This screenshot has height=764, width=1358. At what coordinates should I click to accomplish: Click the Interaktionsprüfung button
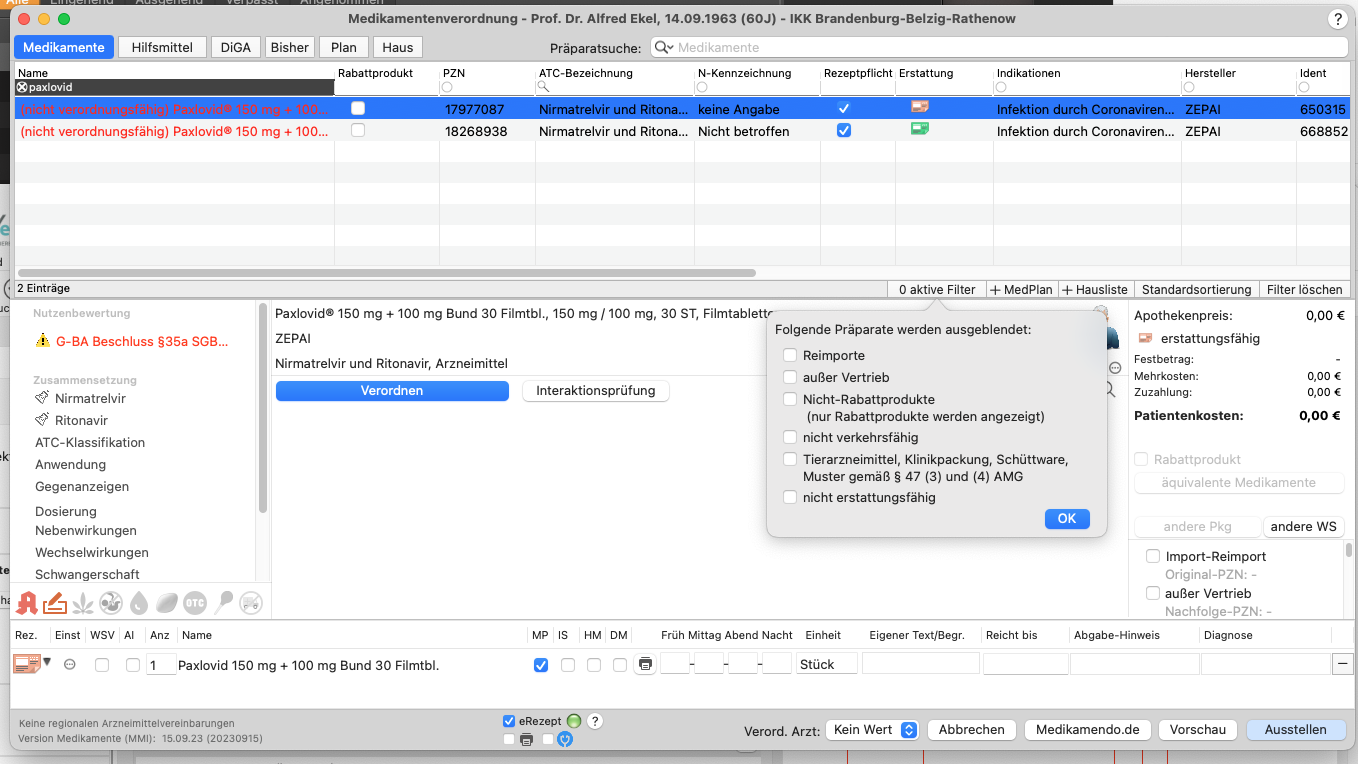(x=596, y=391)
